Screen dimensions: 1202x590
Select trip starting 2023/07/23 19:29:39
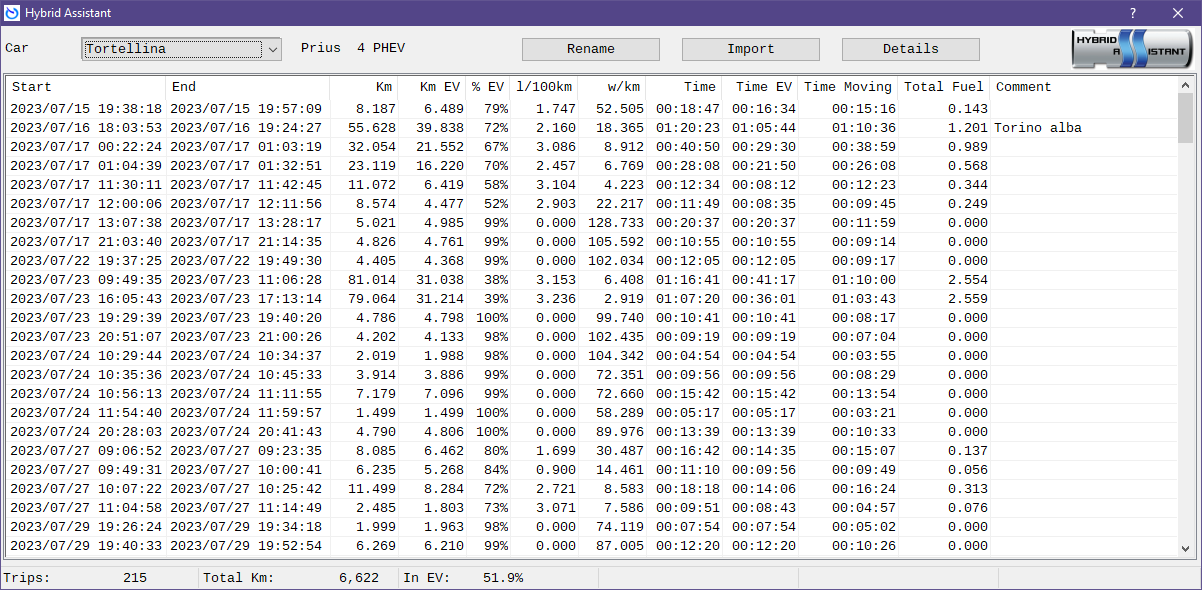pos(592,318)
